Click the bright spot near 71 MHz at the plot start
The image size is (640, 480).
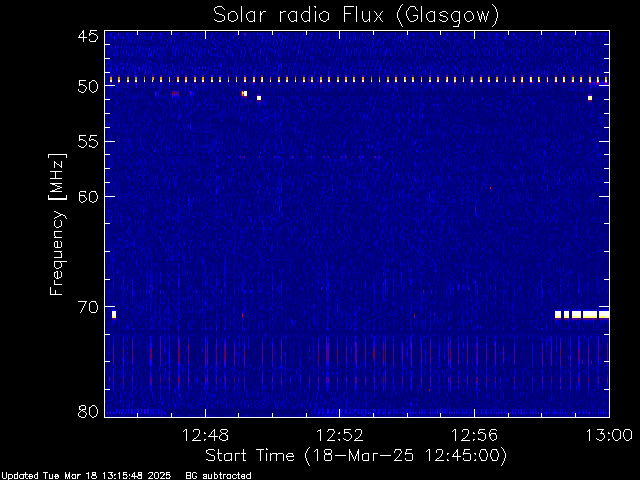[114, 314]
